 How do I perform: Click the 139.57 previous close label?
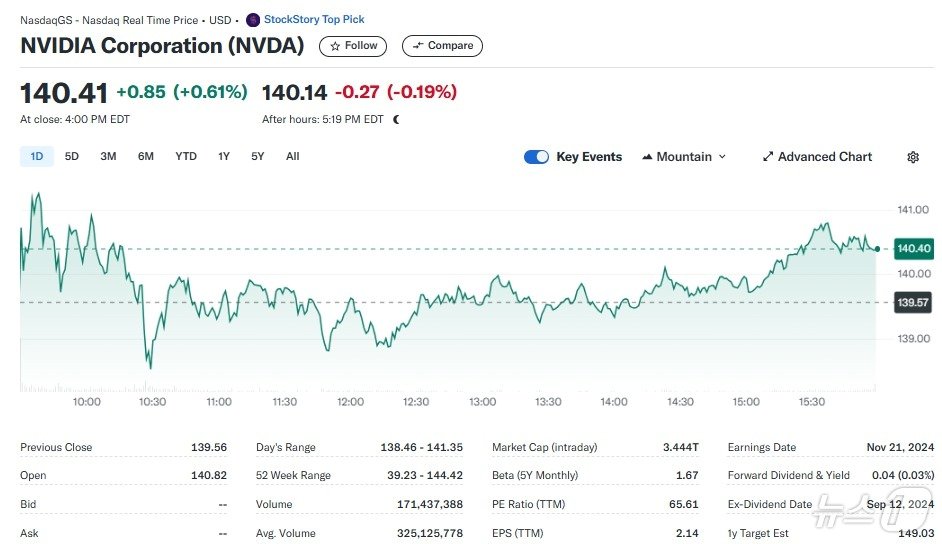click(913, 302)
